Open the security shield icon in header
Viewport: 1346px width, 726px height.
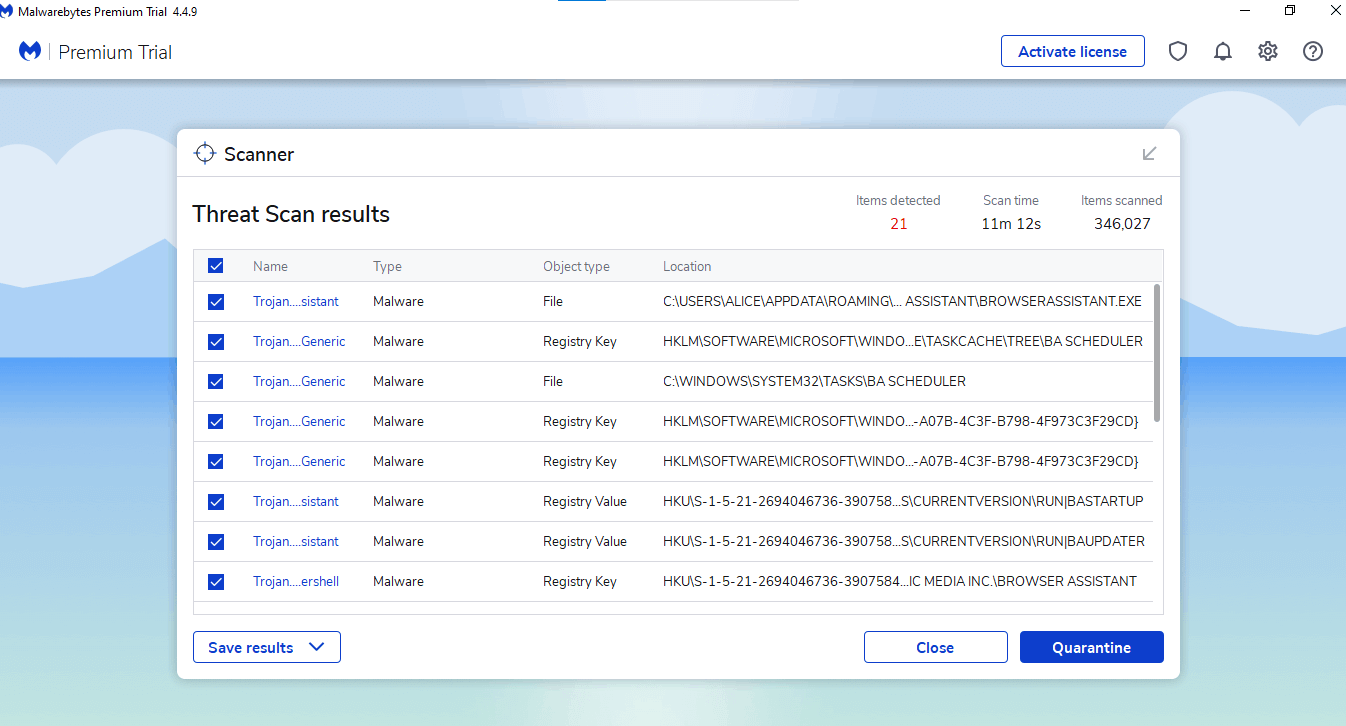pos(1178,52)
